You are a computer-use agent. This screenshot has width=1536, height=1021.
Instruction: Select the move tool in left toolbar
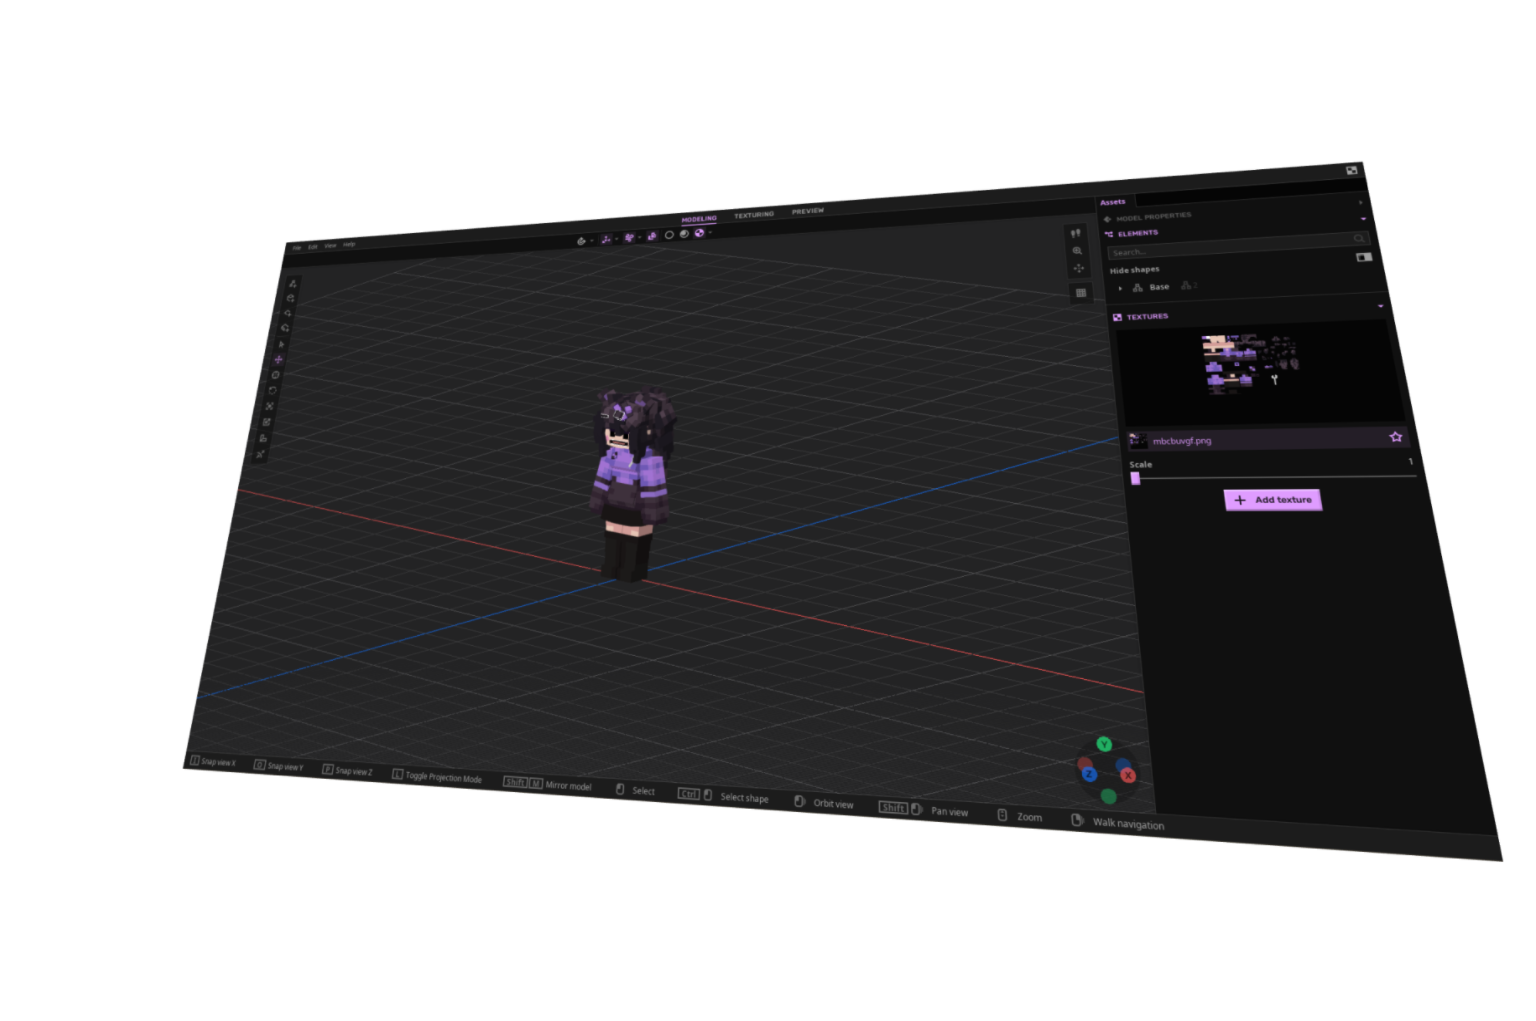[x=278, y=359]
